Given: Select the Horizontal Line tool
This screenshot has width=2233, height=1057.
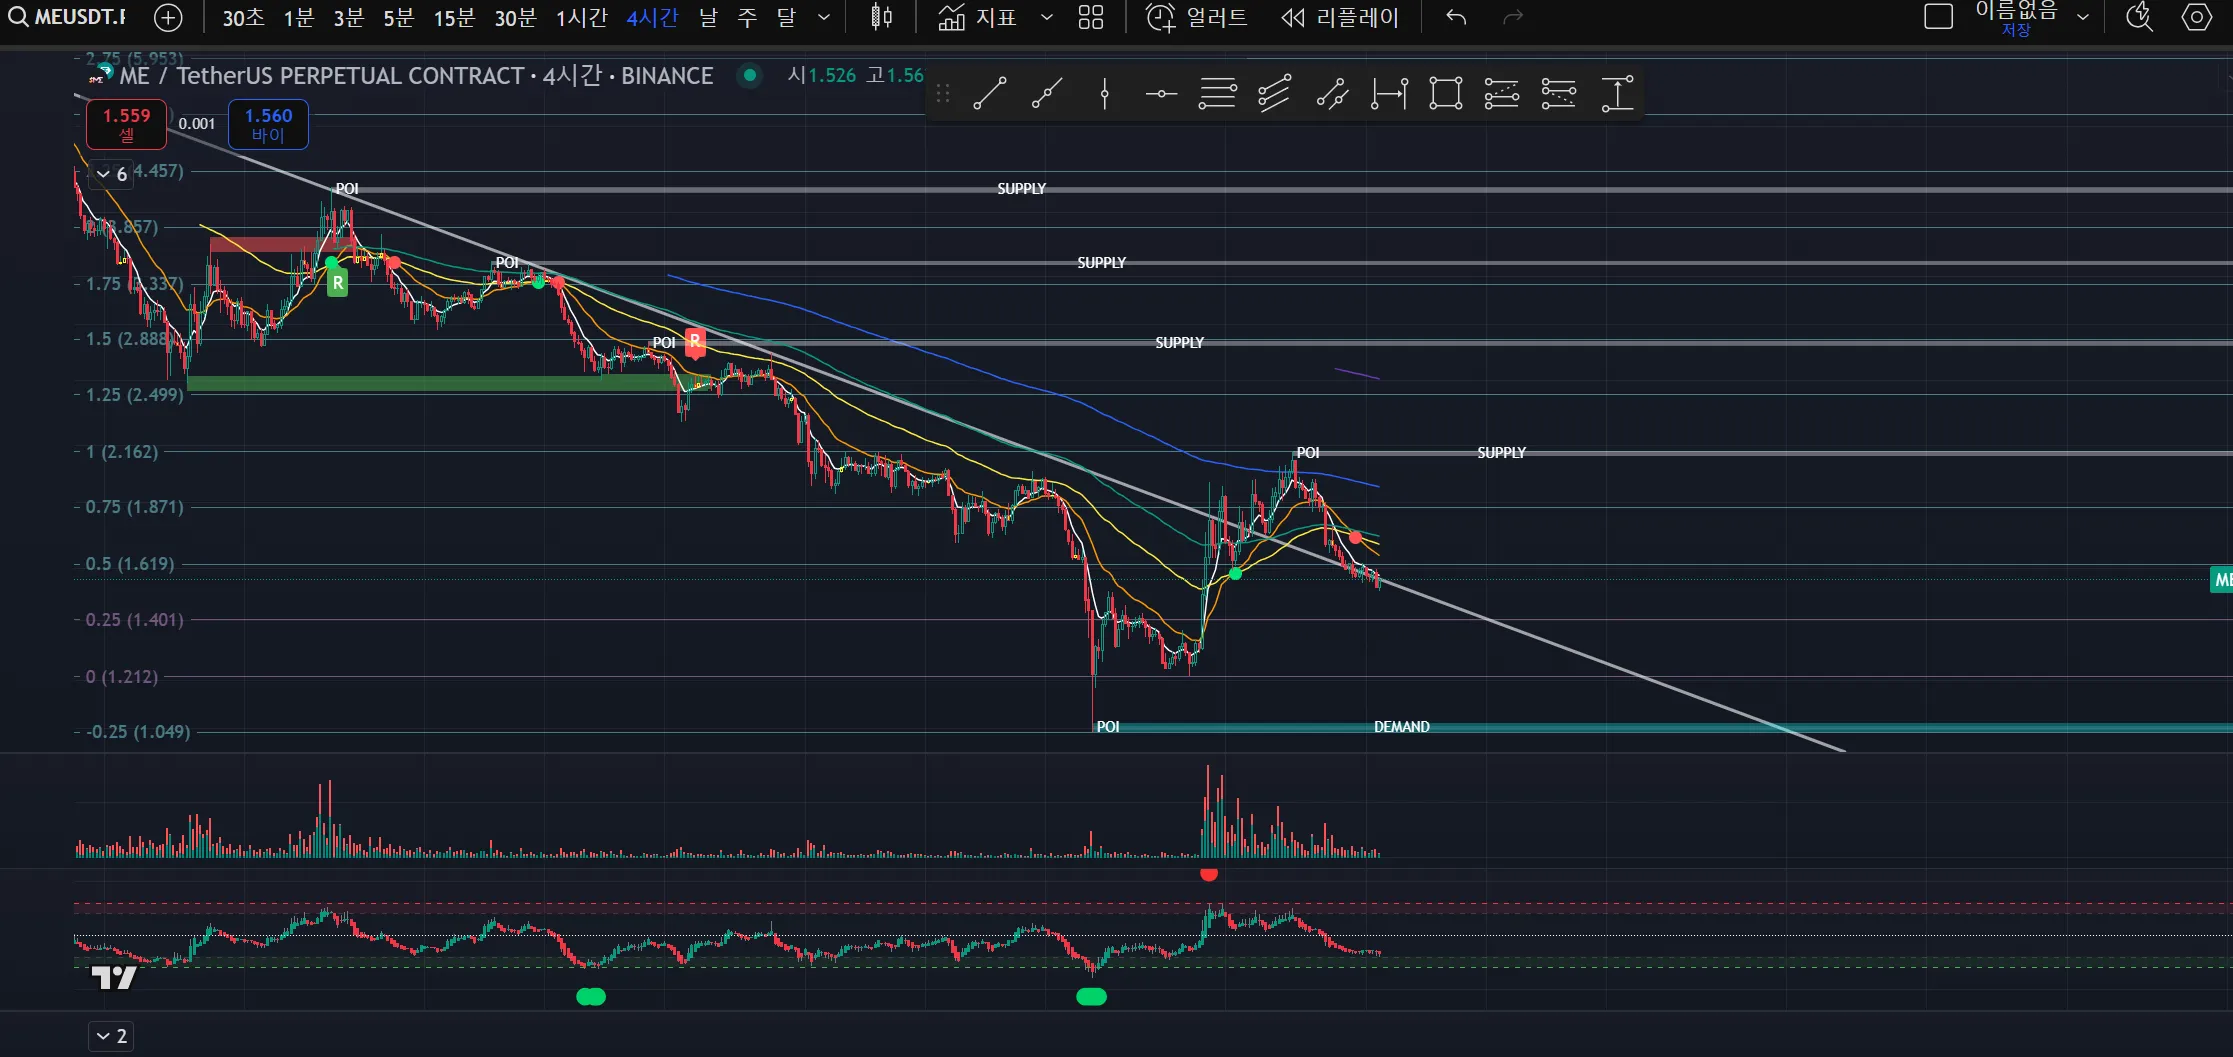Looking at the screenshot, I should (1161, 94).
